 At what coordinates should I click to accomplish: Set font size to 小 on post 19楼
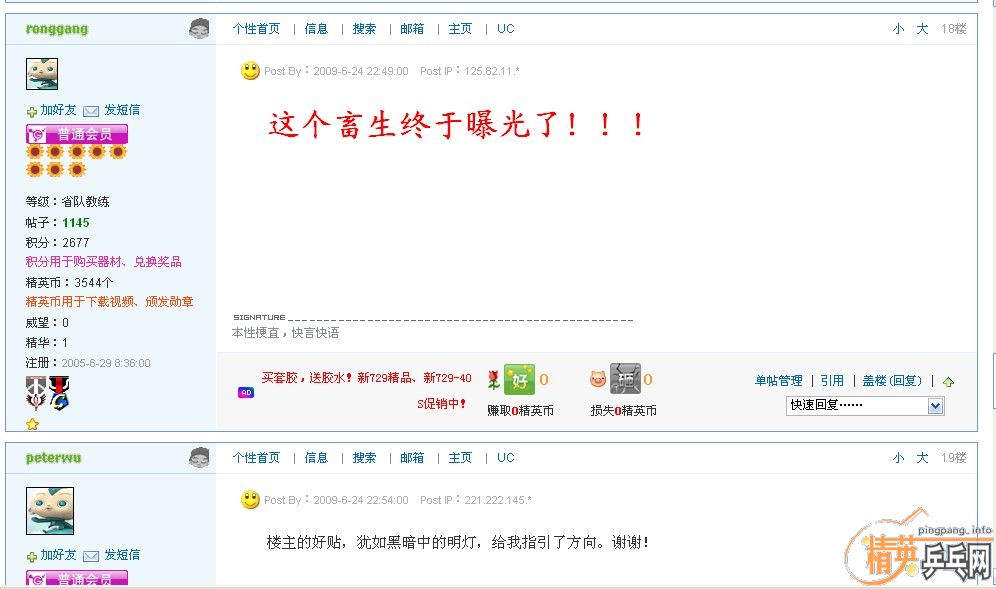[x=898, y=457]
